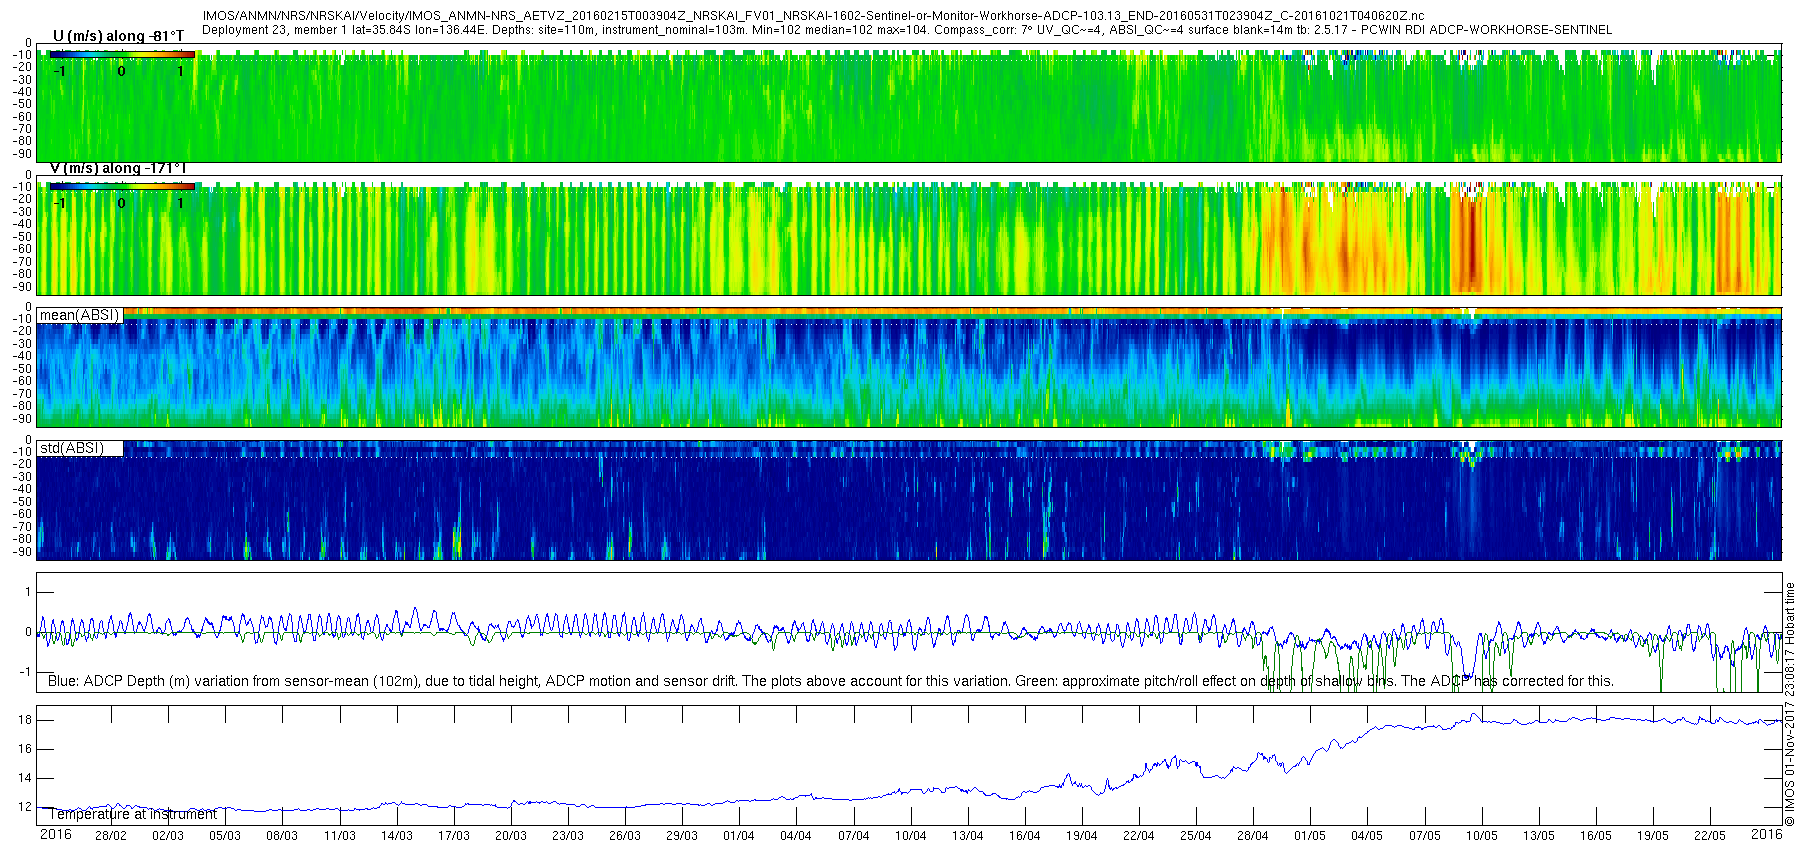Click the '01/04' date tick label
Image resolution: width=1800 pixels, height=850 pixels.
[739, 836]
